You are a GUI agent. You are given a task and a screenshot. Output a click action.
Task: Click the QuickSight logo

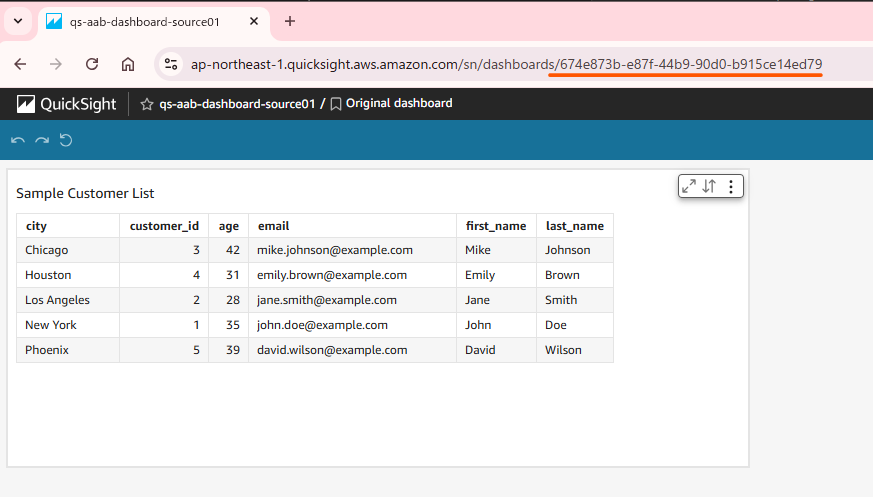point(66,104)
